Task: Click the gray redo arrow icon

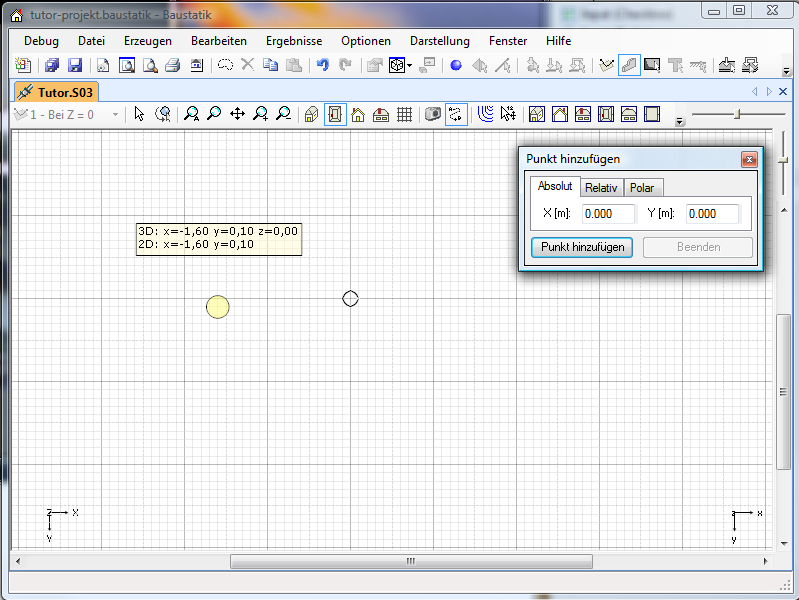Action: 345,65
